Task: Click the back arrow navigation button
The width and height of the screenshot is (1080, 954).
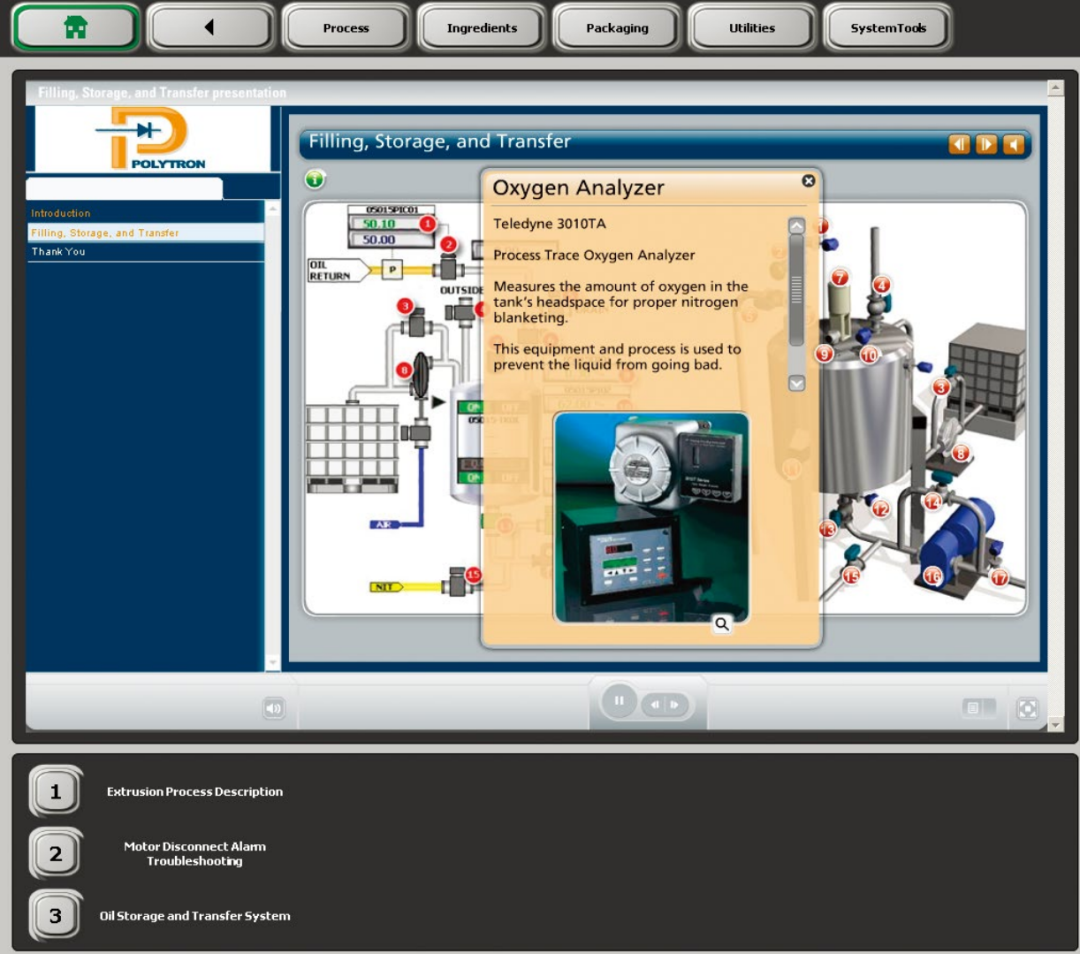Action: (x=210, y=28)
